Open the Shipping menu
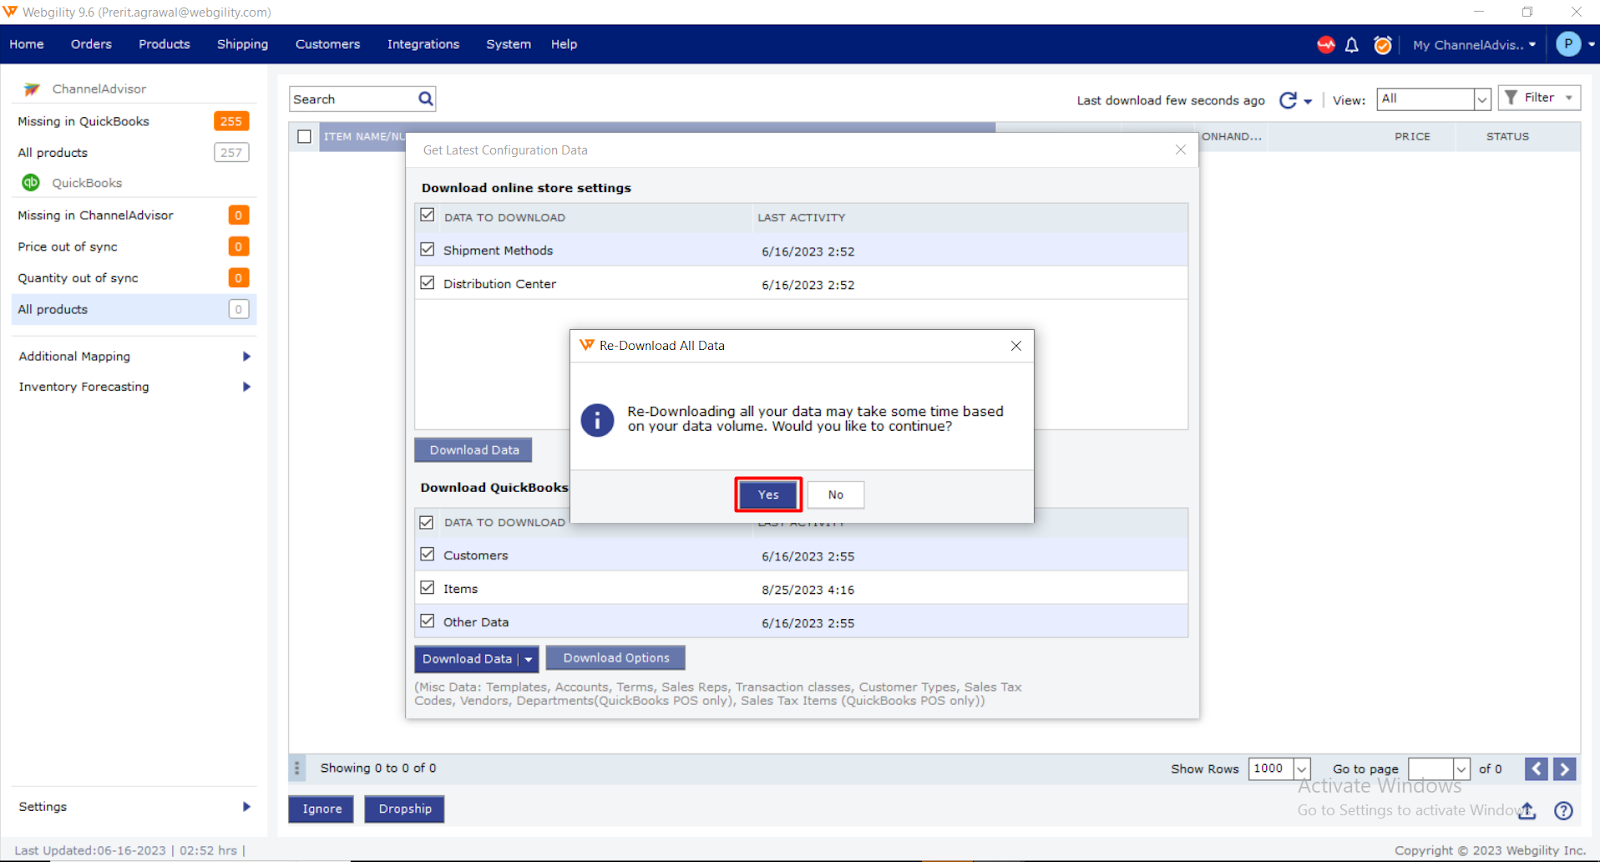Screen dimensions: 1600x862 click(242, 44)
